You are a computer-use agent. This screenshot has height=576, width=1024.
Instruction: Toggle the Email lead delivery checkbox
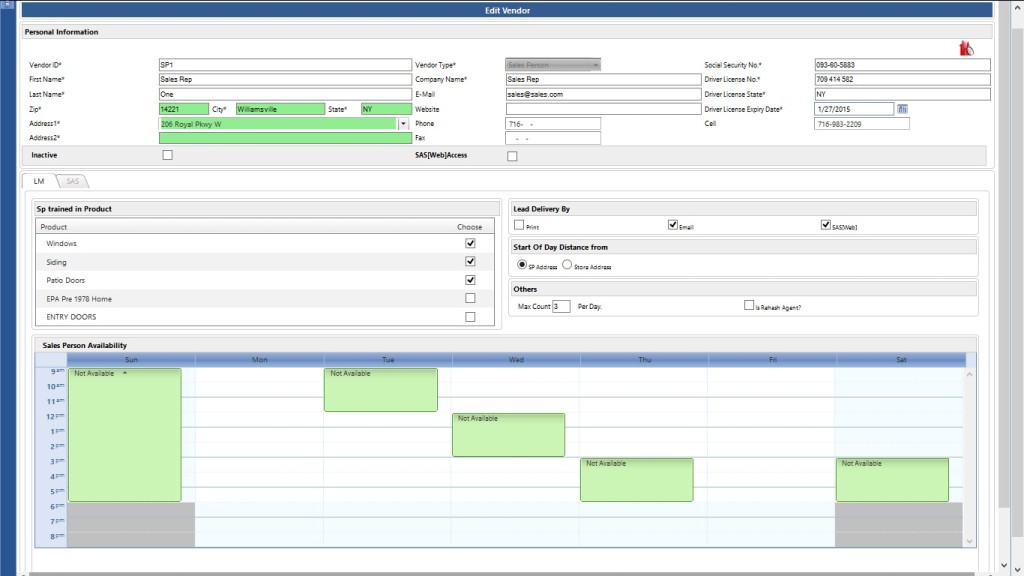(x=673, y=225)
